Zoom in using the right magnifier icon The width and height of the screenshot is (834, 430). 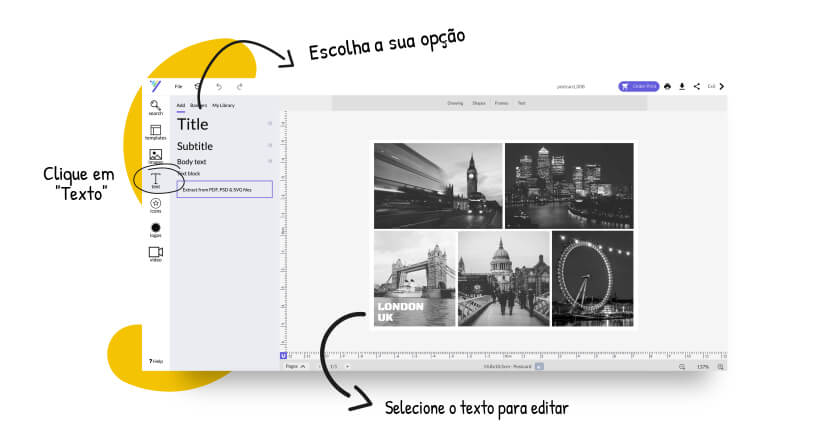click(721, 367)
